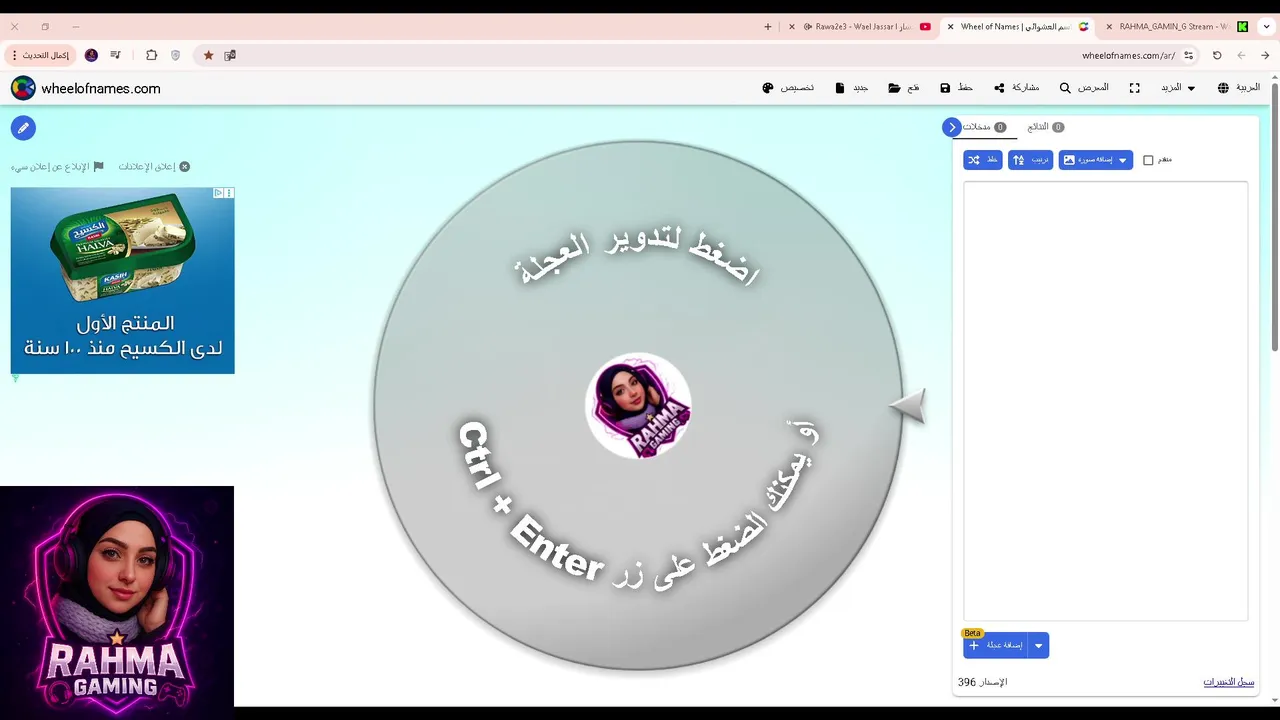Image resolution: width=1280 pixels, height=720 pixels.
Task: Click the blue pencil edit button
Action: 23,128
